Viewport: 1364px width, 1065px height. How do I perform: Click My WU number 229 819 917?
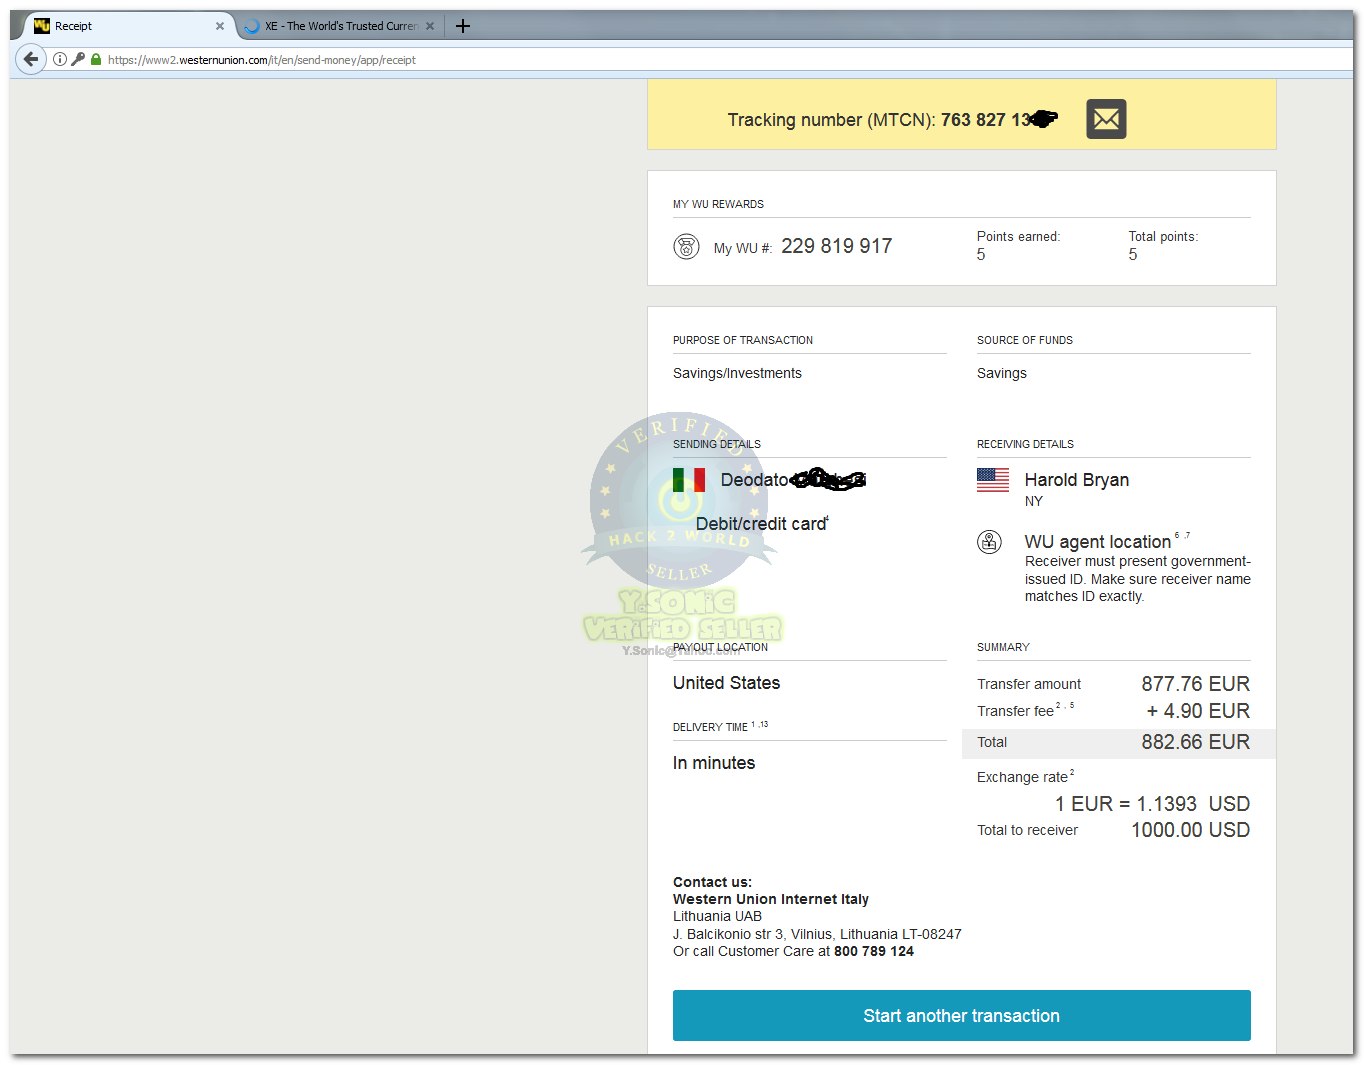click(x=837, y=246)
